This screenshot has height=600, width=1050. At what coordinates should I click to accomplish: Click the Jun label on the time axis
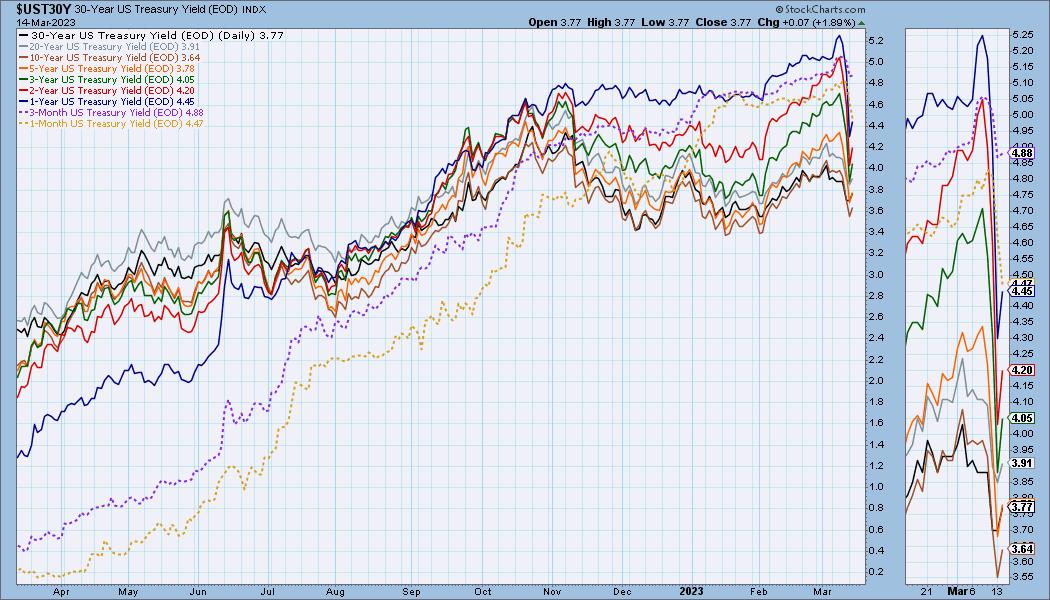point(198,591)
